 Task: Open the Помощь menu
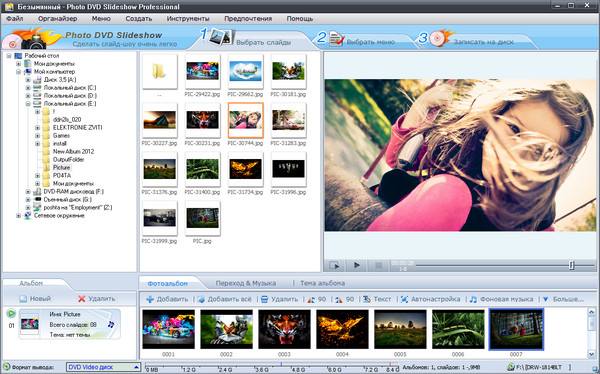click(x=300, y=18)
